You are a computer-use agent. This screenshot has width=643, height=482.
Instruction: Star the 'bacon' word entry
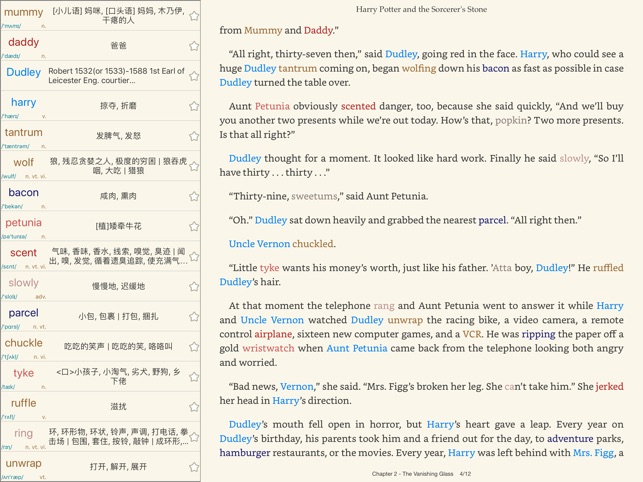pyautogui.click(x=194, y=196)
